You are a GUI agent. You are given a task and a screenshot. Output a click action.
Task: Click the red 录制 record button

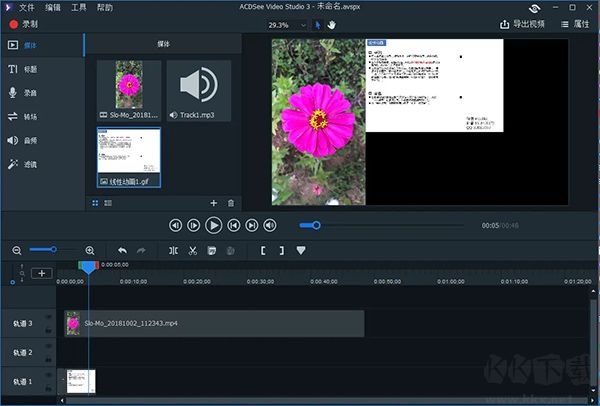pos(24,23)
